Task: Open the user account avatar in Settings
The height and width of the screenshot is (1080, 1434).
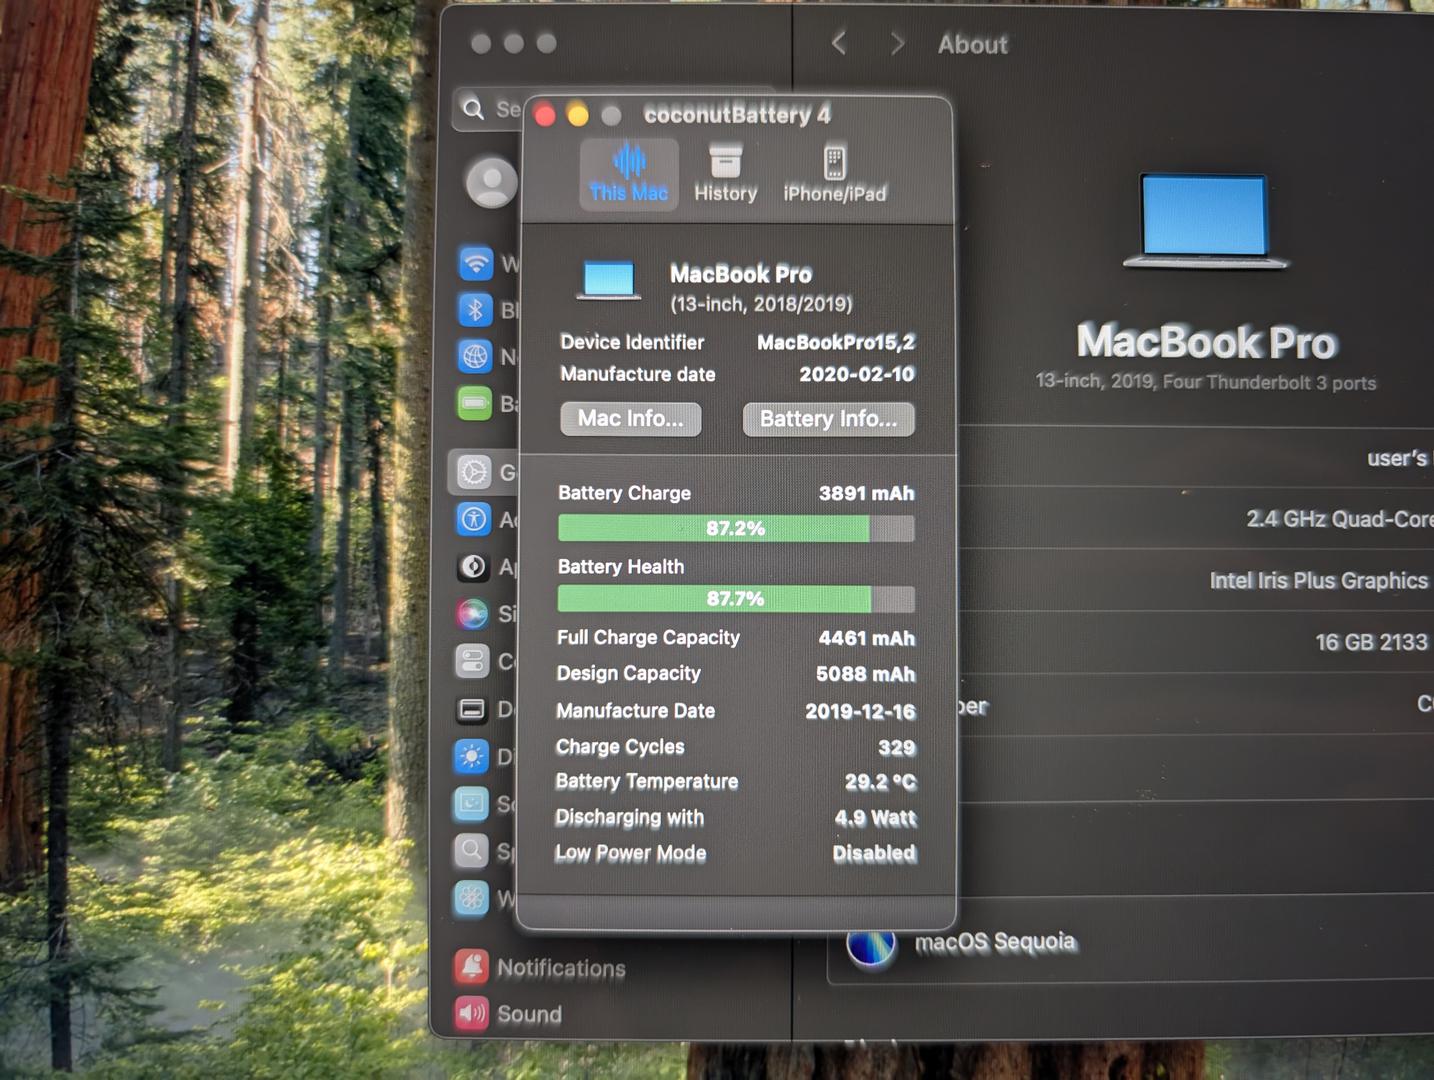Action: pos(492,182)
